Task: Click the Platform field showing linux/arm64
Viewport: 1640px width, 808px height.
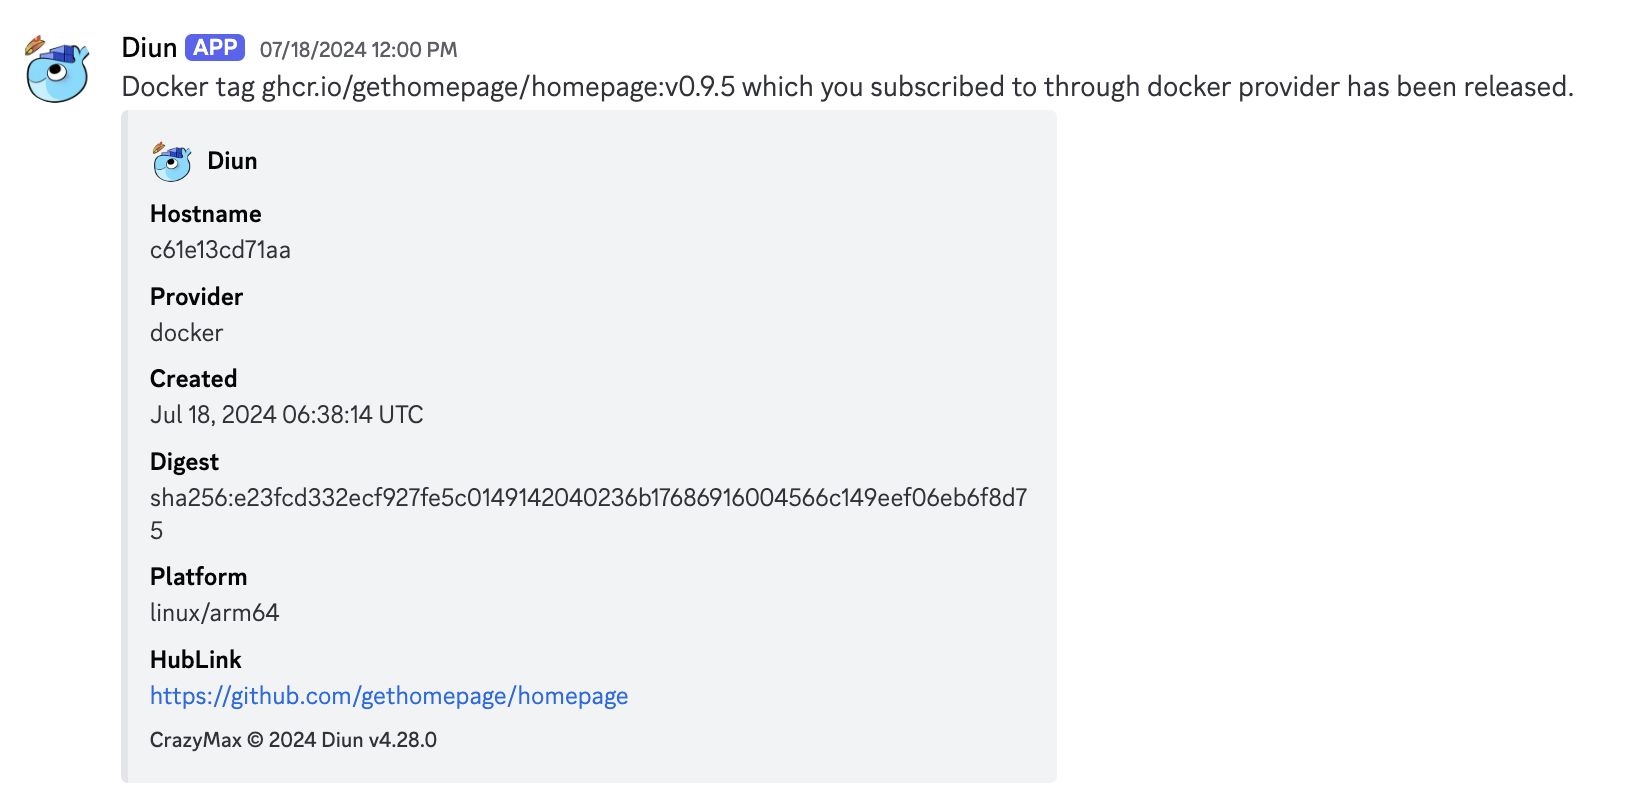Action: point(214,612)
